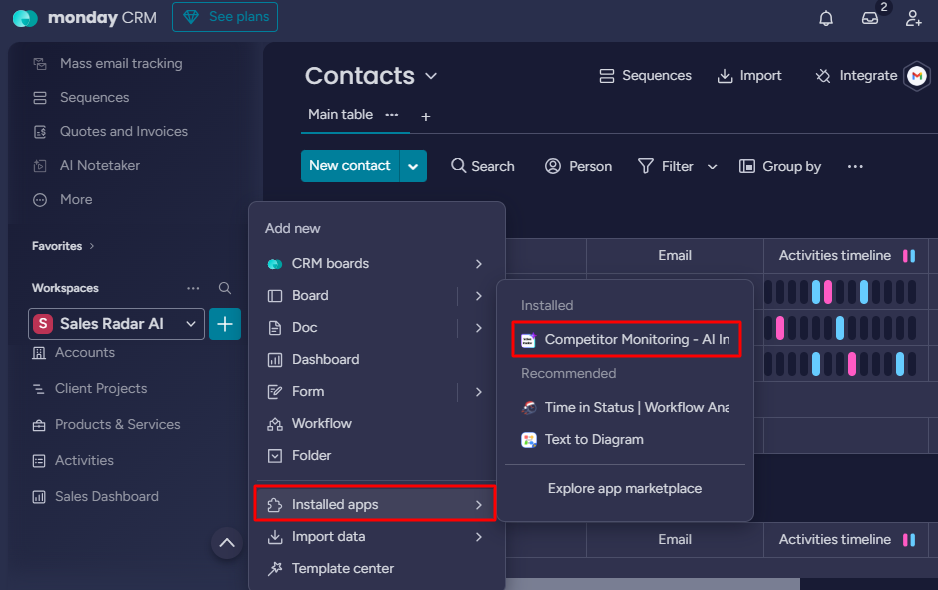Add a new view with plus

425,117
